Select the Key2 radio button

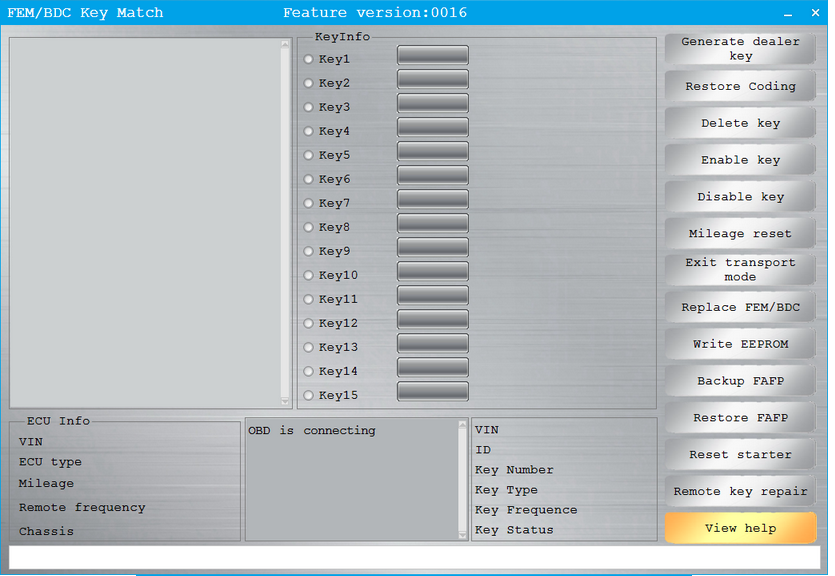click(308, 83)
